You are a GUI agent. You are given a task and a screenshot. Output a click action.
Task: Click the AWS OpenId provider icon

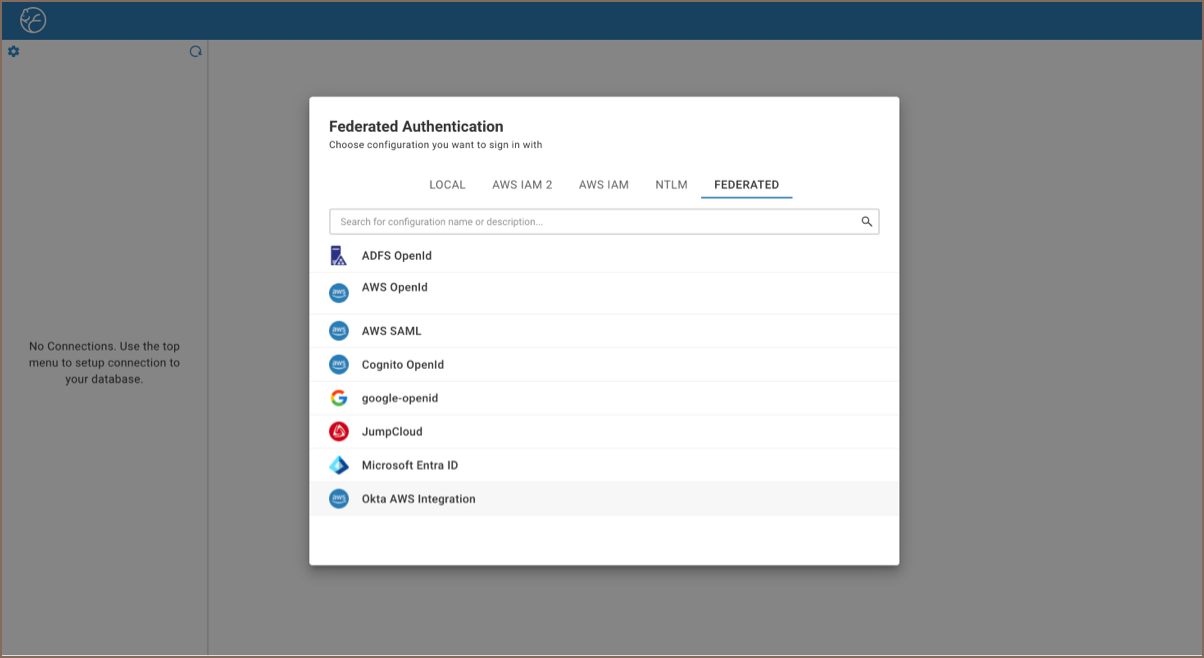(x=339, y=293)
